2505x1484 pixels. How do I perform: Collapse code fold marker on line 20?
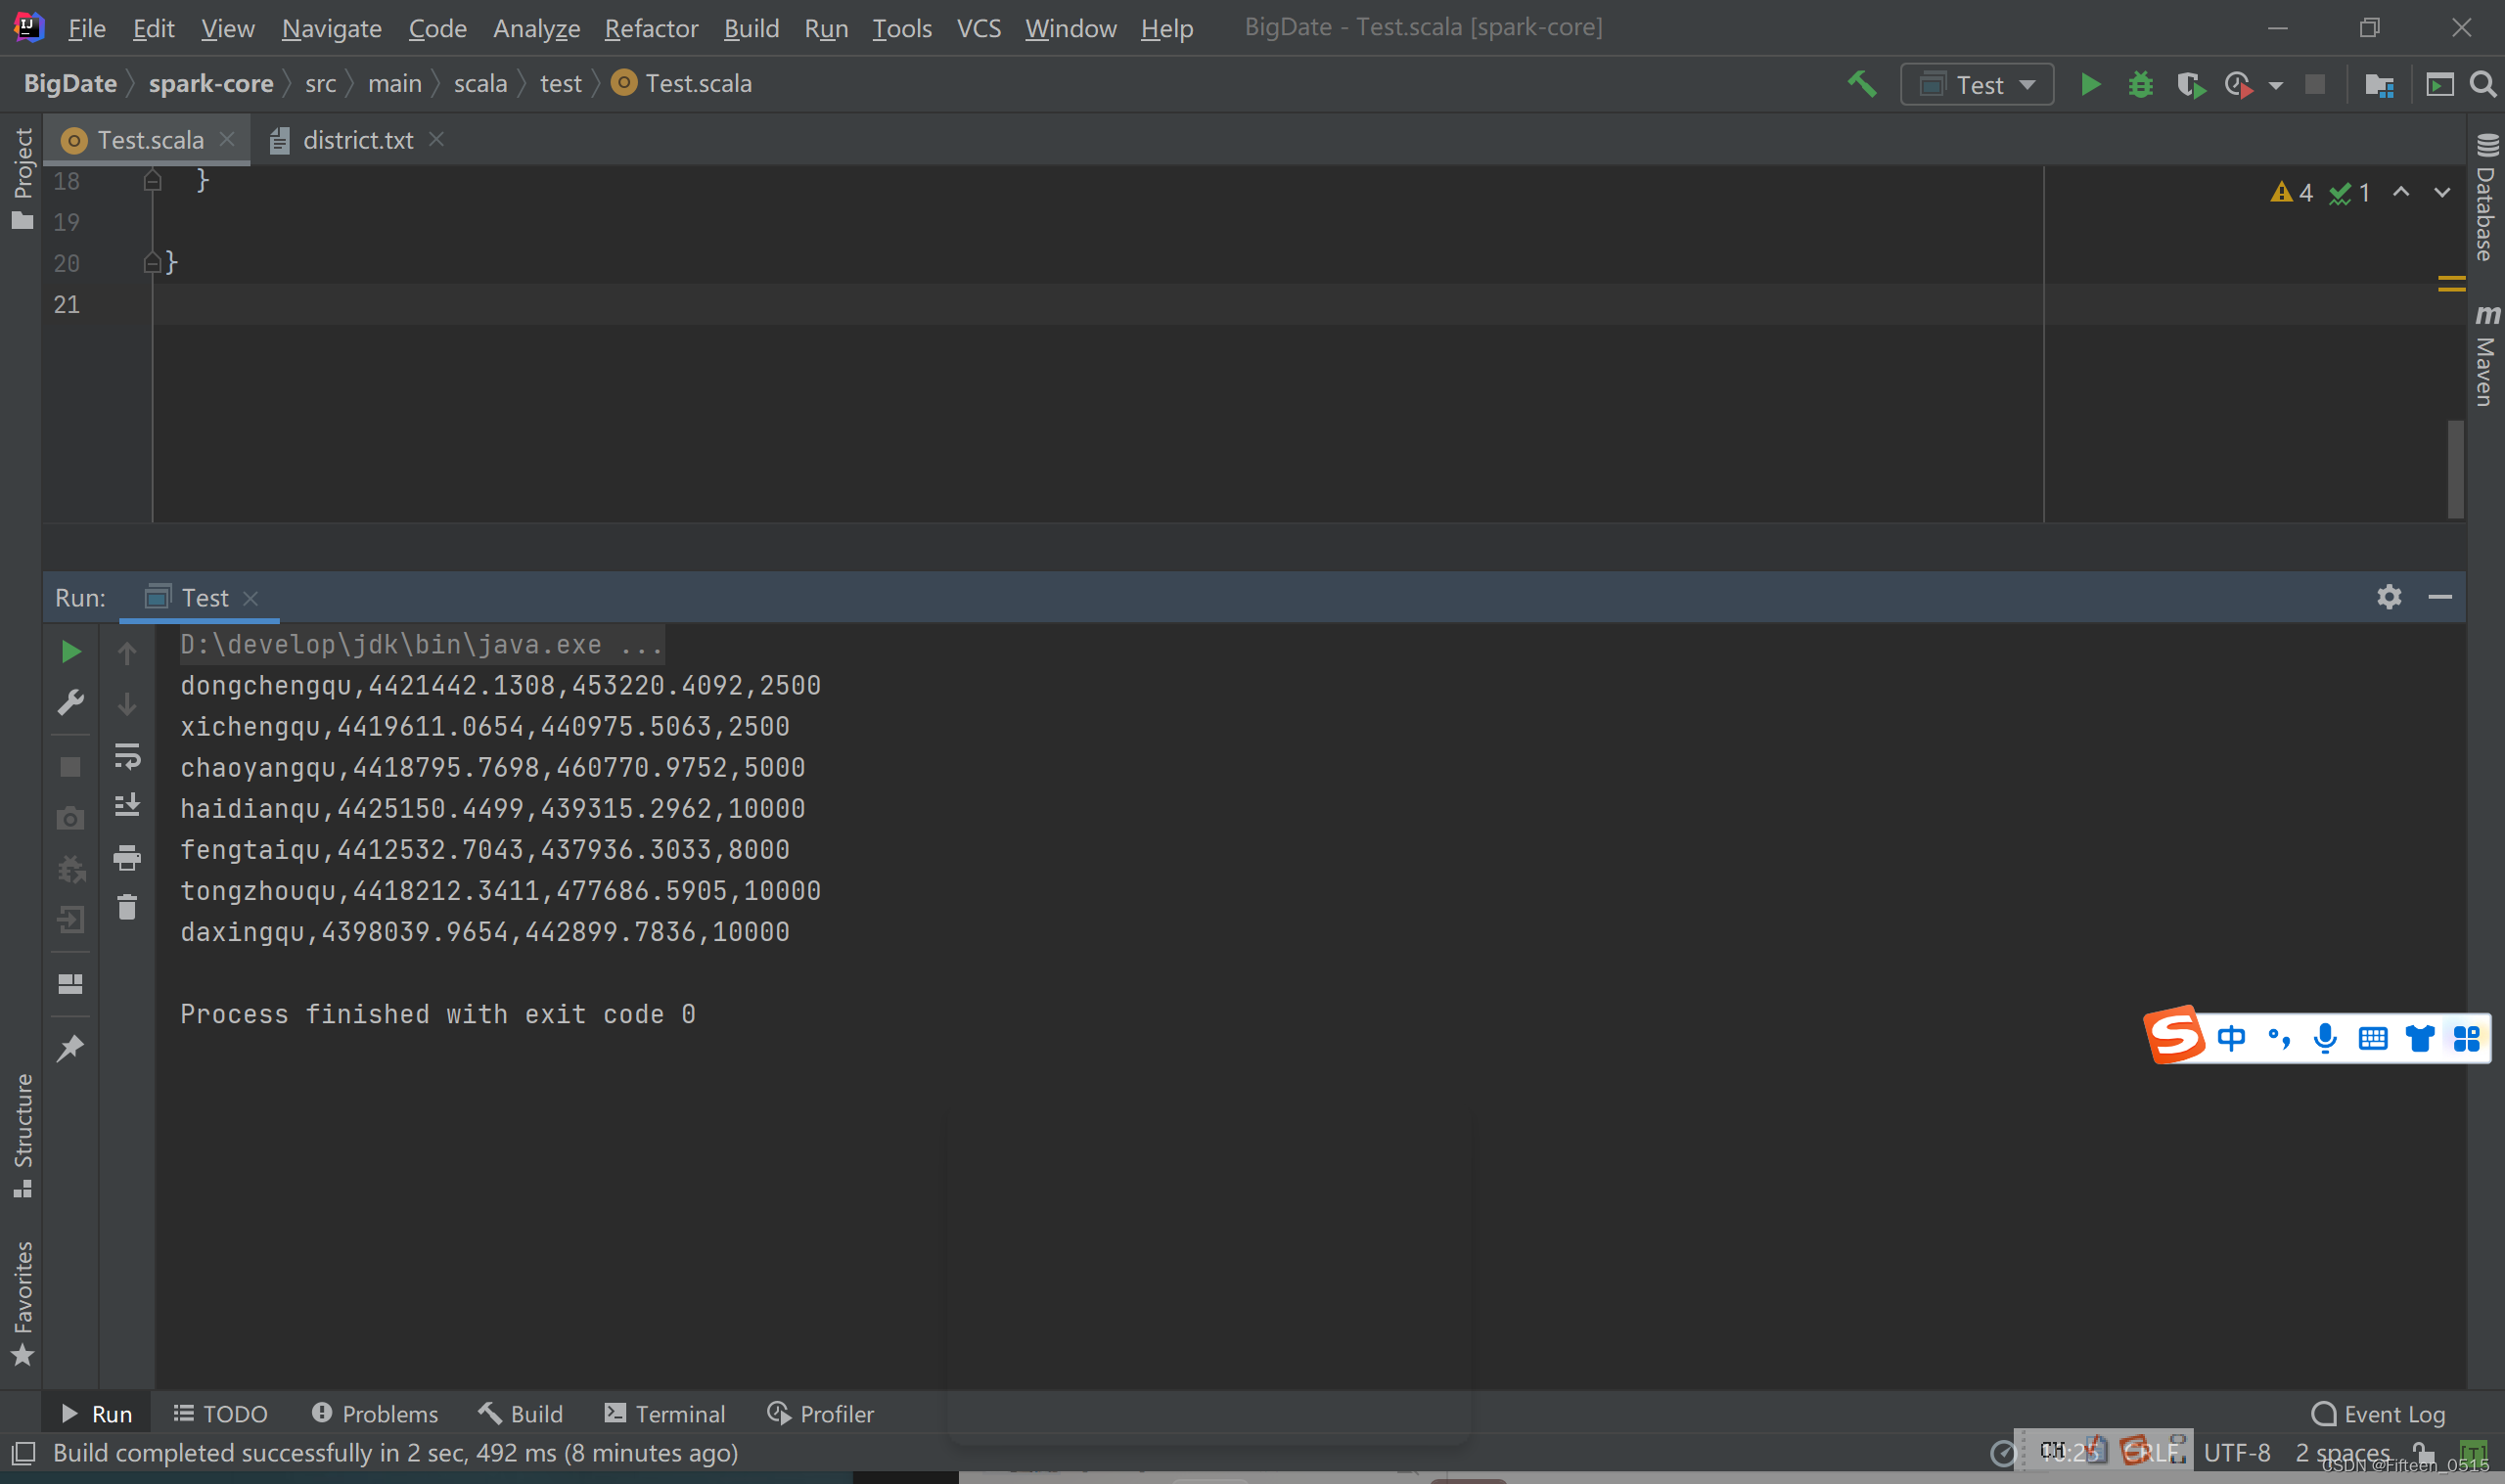[152, 263]
